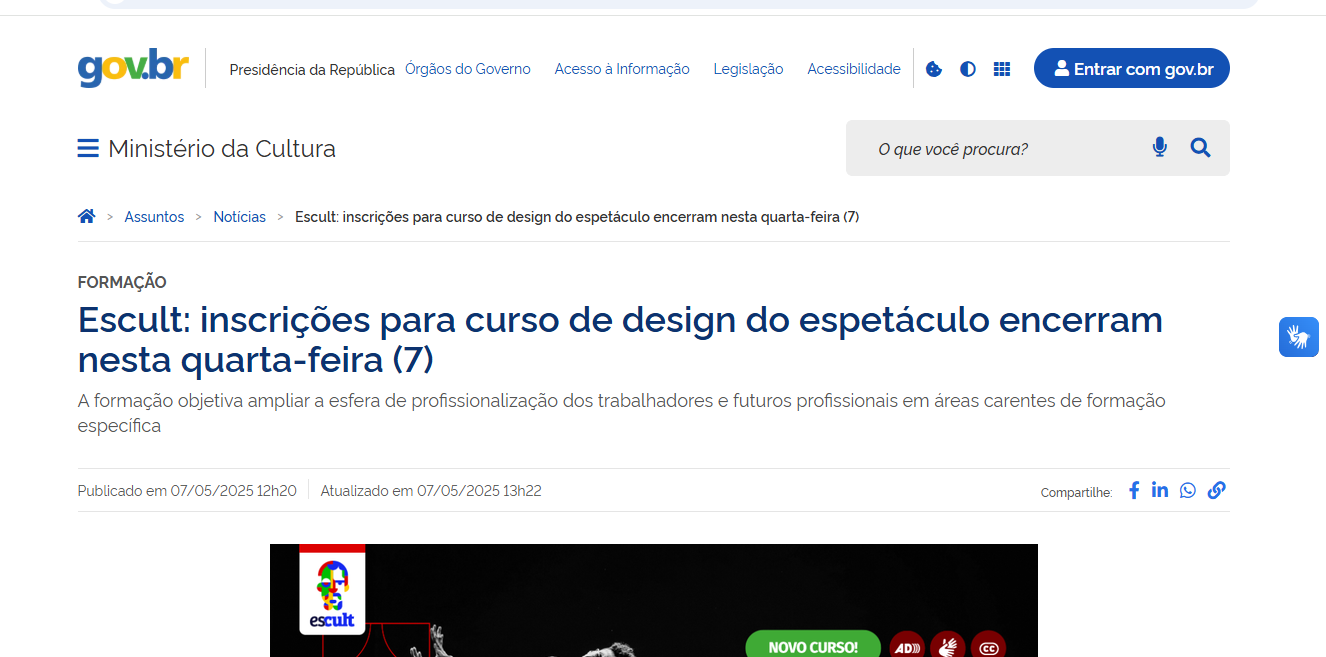Open Notícias breadcrumb link
This screenshot has width=1326, height=657.
[240, 217]
